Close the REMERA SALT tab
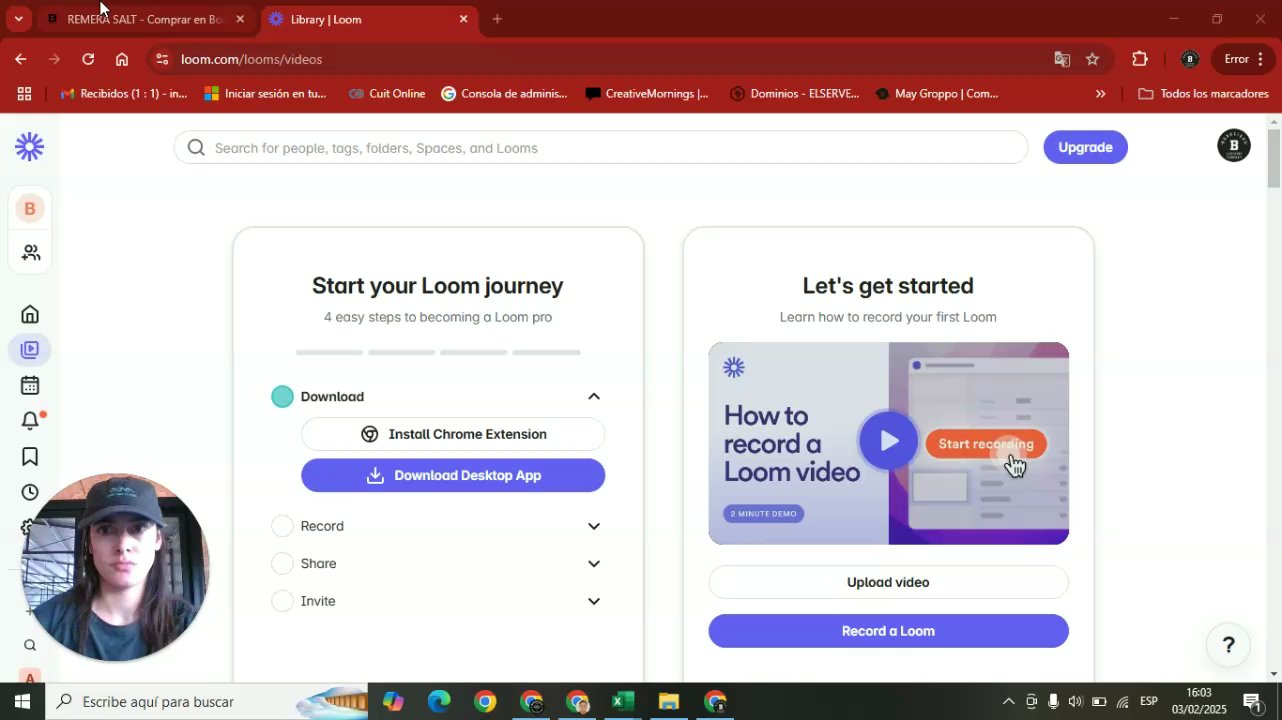The height and width of the screenshot is (720, 1282). point(240,19)
